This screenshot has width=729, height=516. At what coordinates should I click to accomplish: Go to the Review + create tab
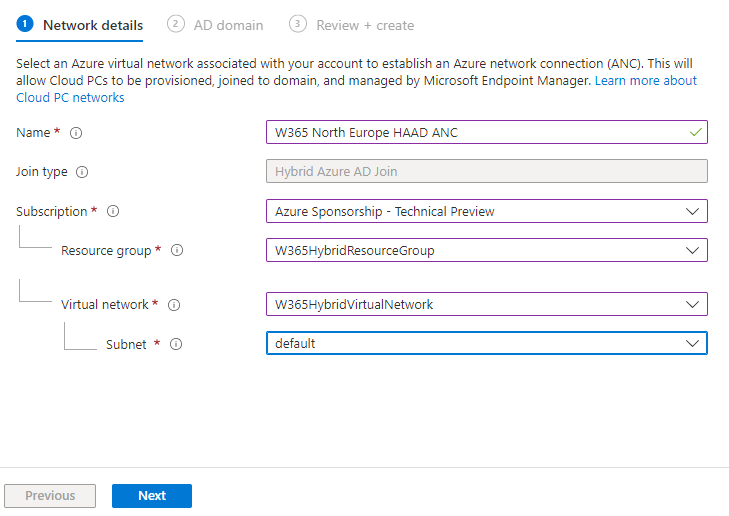point(351,25)
